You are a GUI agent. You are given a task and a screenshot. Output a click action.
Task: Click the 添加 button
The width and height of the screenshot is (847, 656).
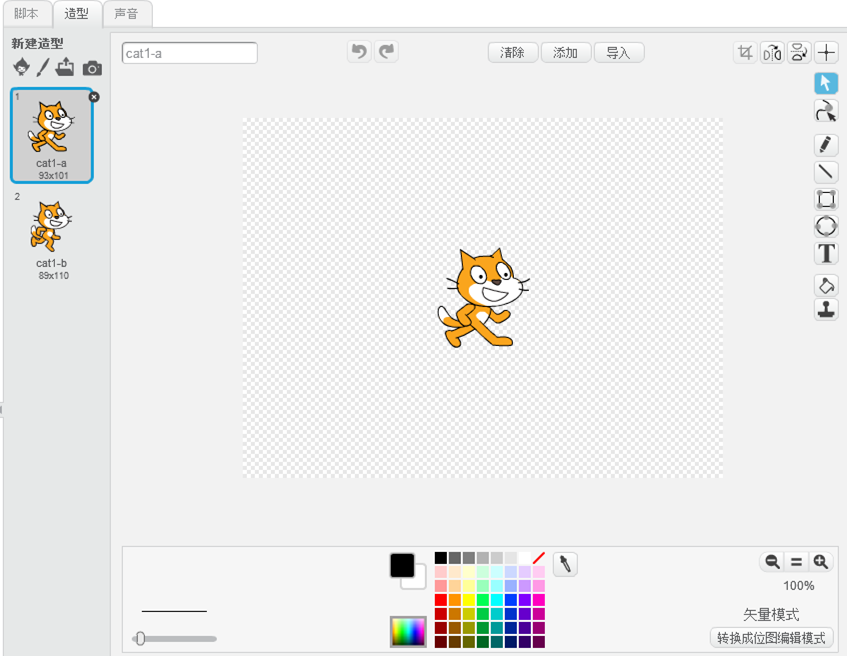[x=566, y=52]
